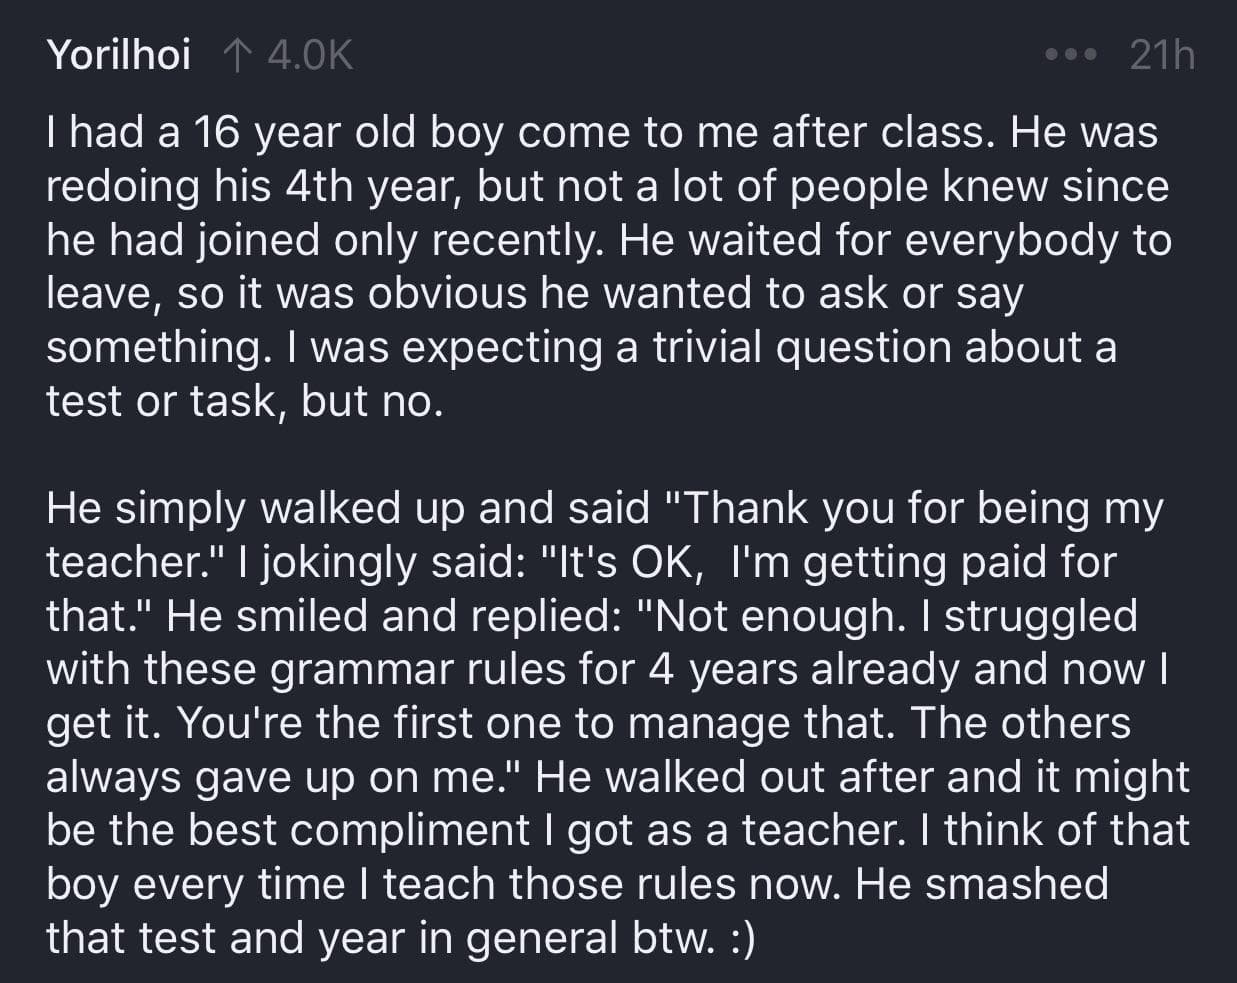Click the line 'test or task, but no.'
Image resolution: width=1237 pixels, height=983 pixels.
pyautogui.click(x=244, y=401)
